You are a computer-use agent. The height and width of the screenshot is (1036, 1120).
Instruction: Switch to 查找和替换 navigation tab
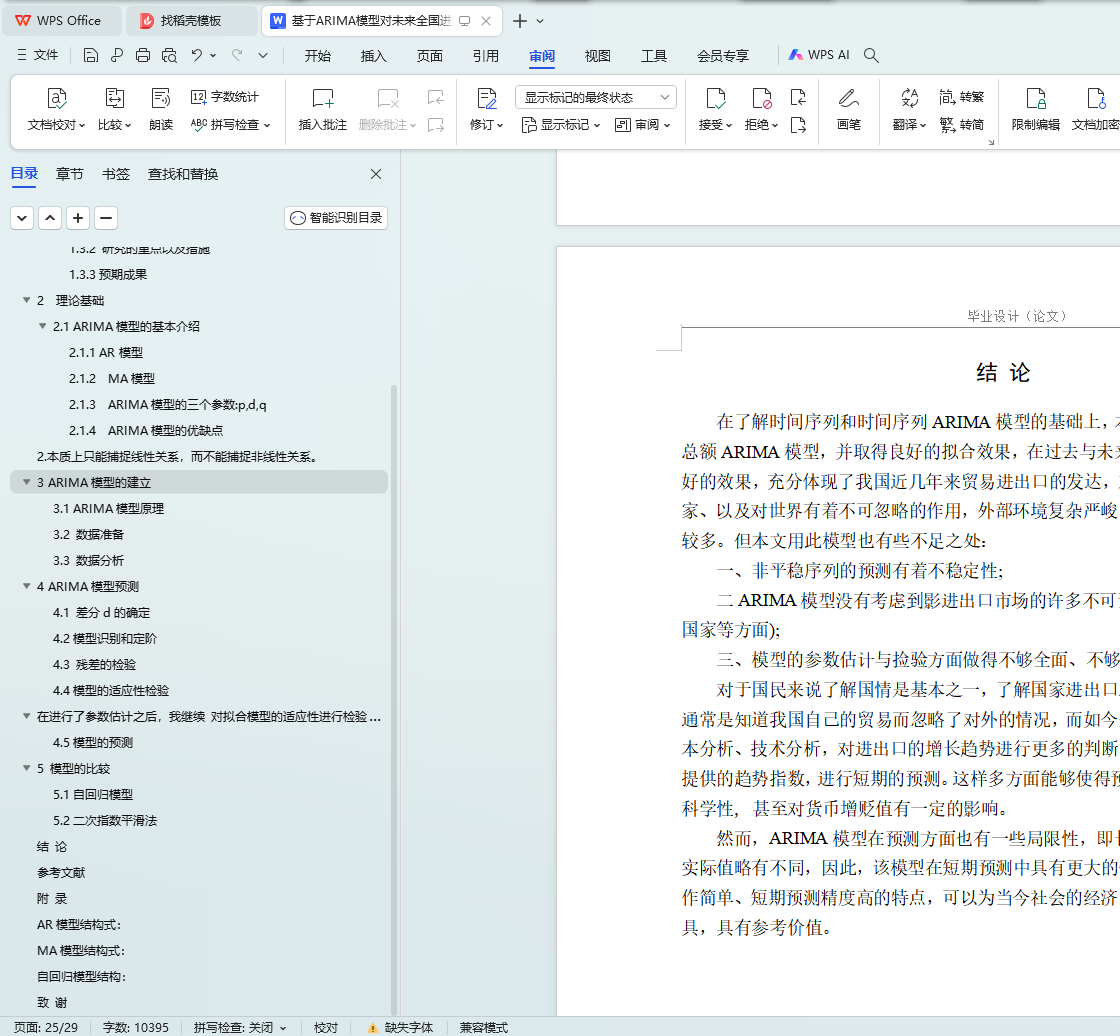click(x=183, y=174)
